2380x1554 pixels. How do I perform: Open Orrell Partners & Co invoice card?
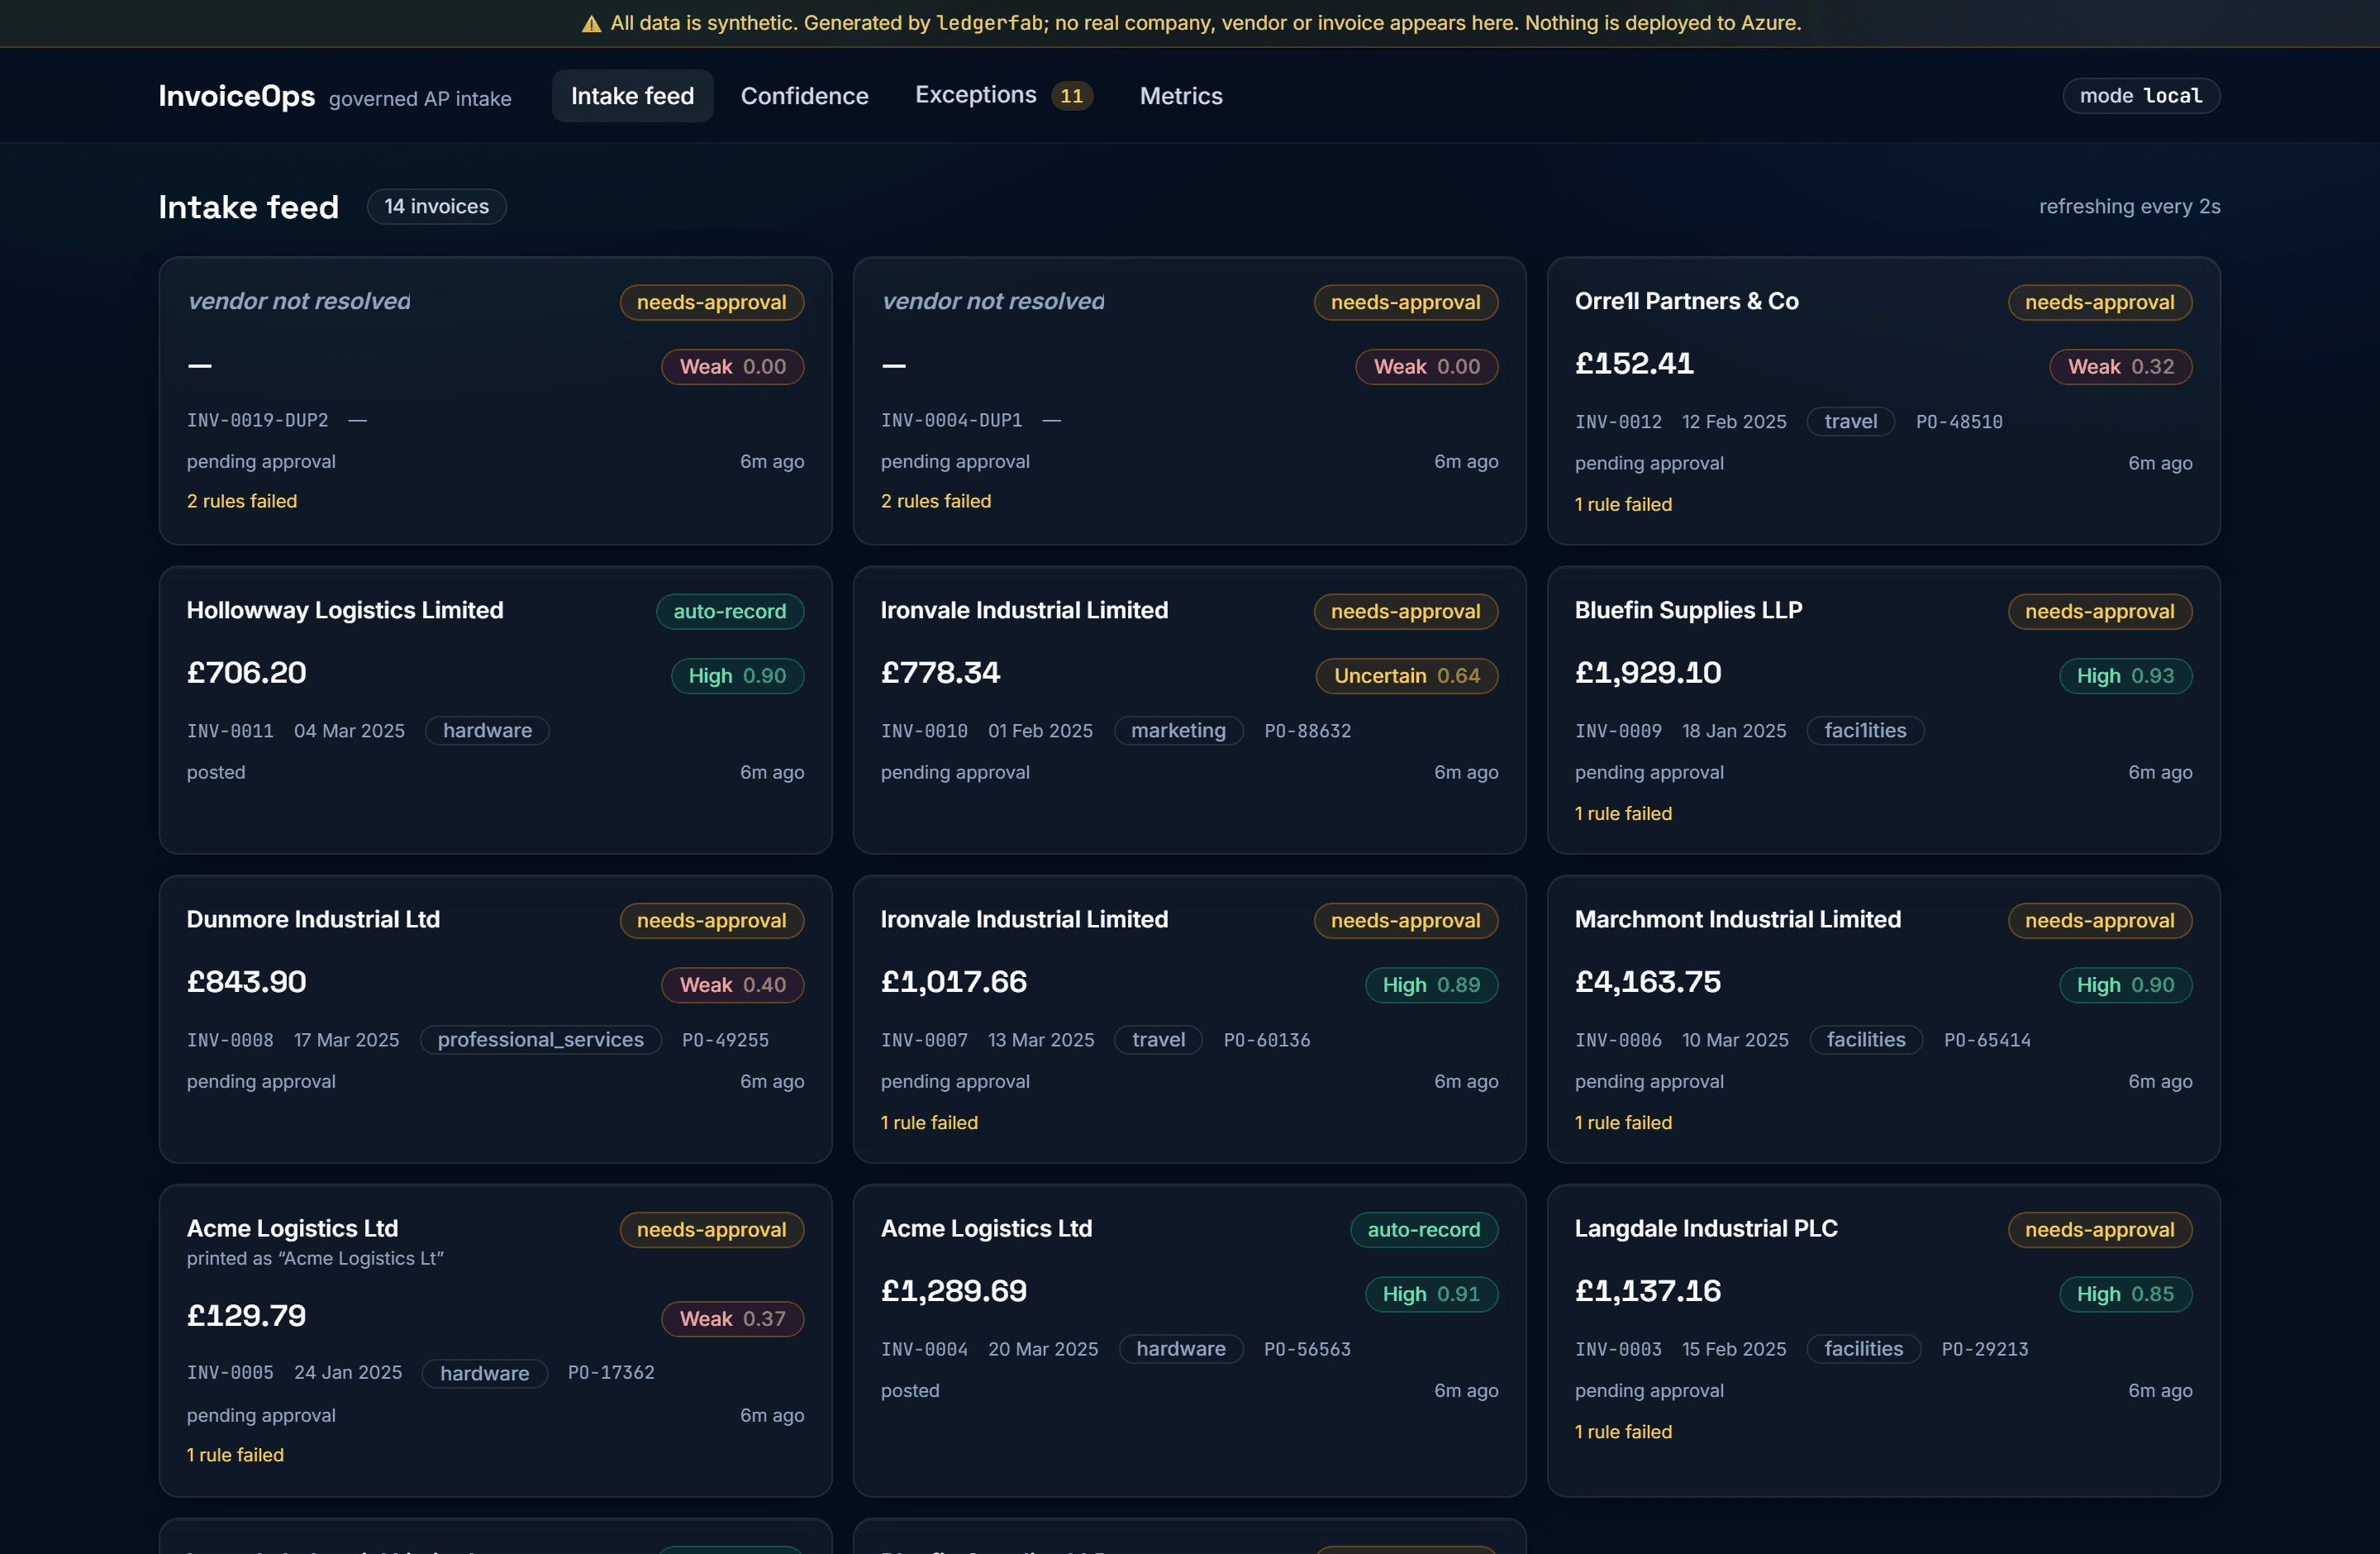click(x=1883, y=401)
